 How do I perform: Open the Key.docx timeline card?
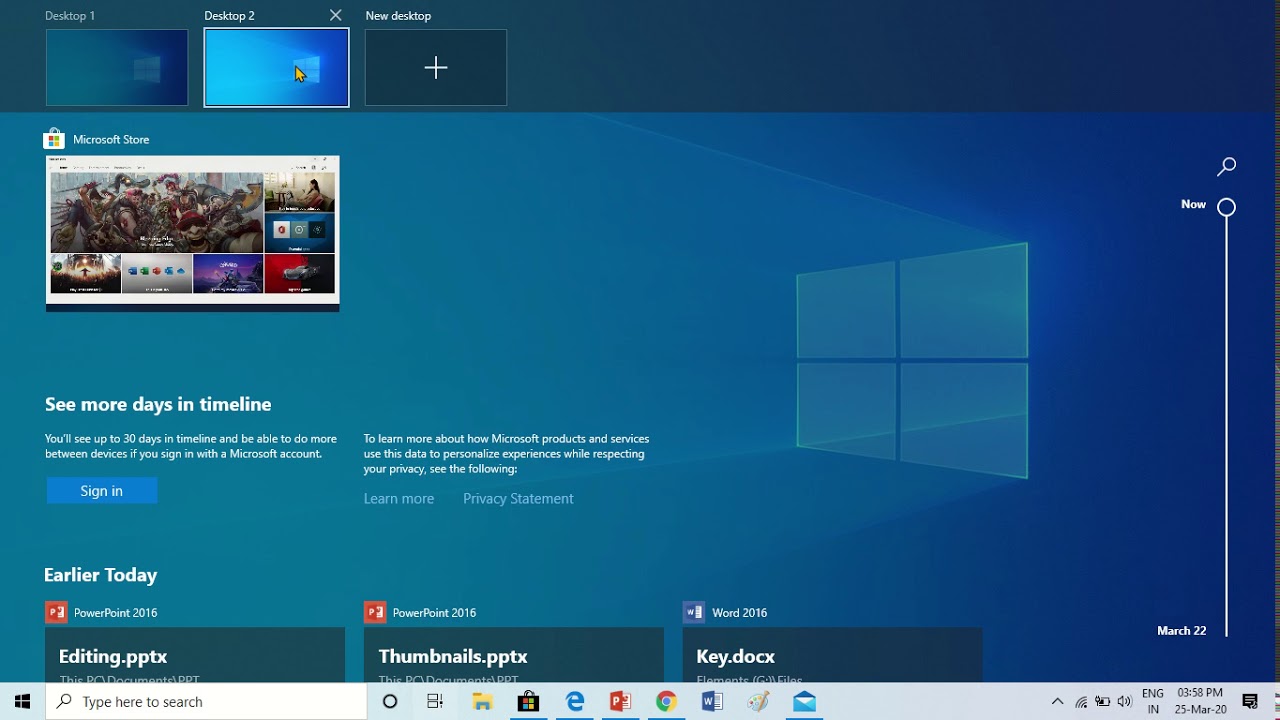(832, 655)
